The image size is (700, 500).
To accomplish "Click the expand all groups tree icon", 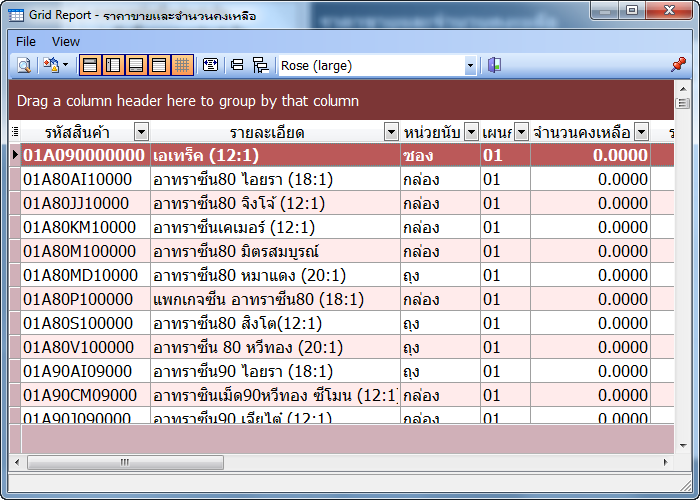I will tap(260, 65).
